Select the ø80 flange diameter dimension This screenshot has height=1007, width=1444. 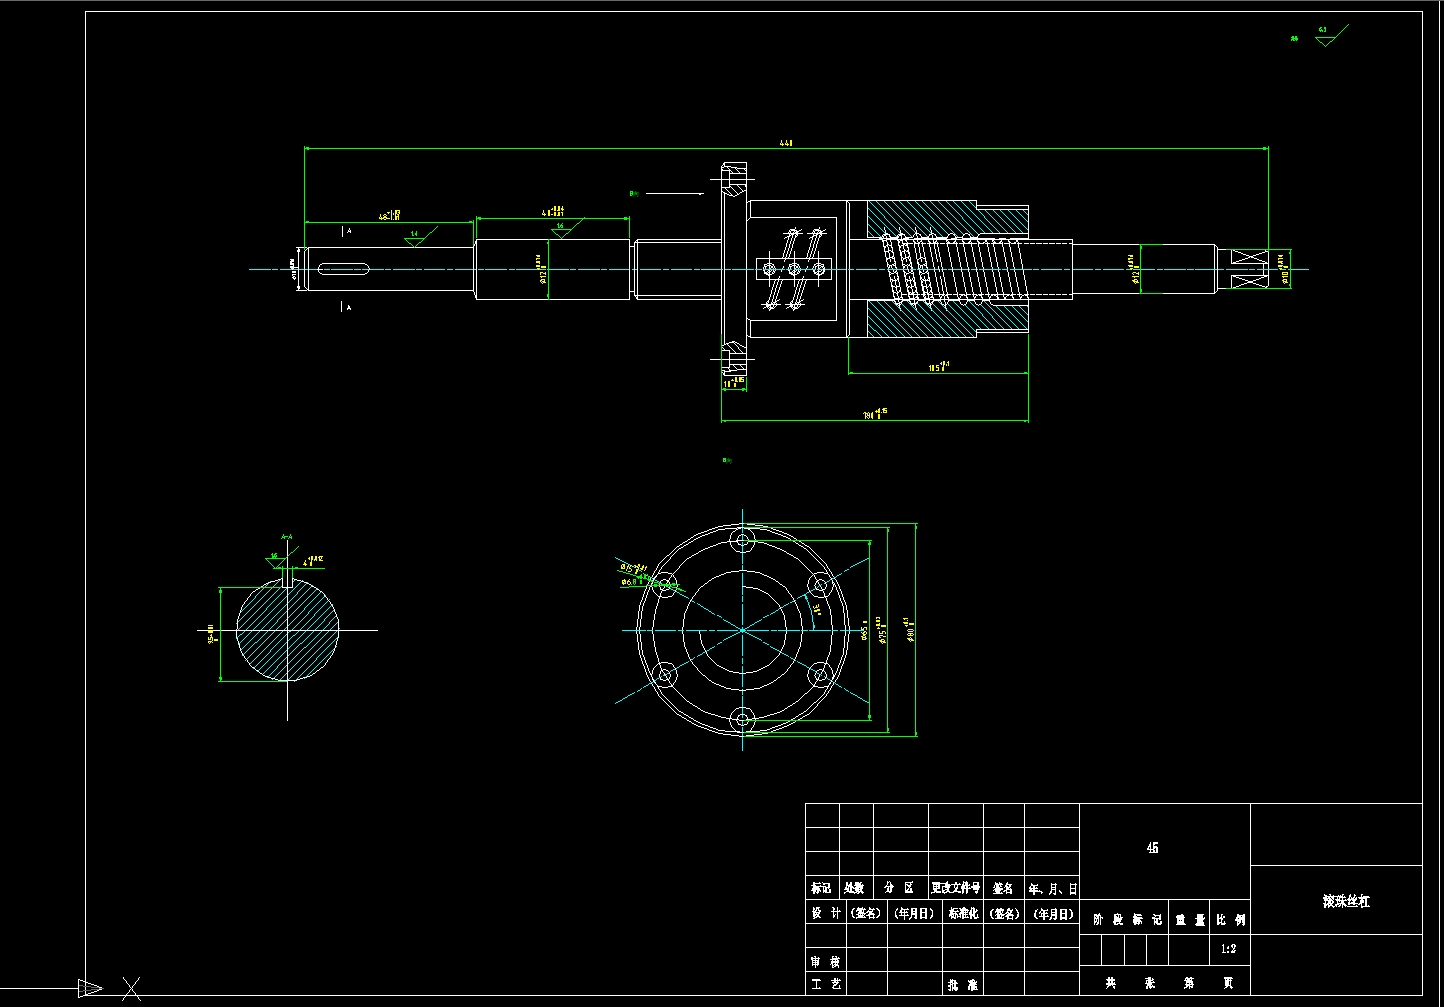point(909,630)
